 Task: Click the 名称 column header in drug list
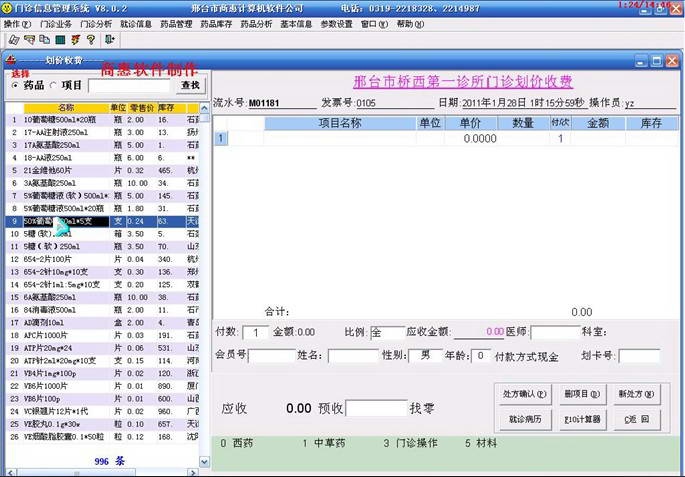[66, 107]
